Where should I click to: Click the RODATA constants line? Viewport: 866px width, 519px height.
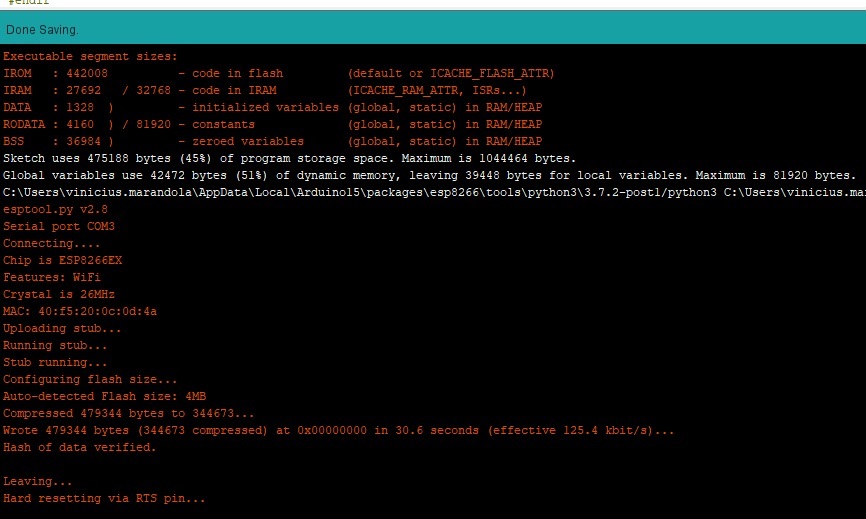pos(272,124)
